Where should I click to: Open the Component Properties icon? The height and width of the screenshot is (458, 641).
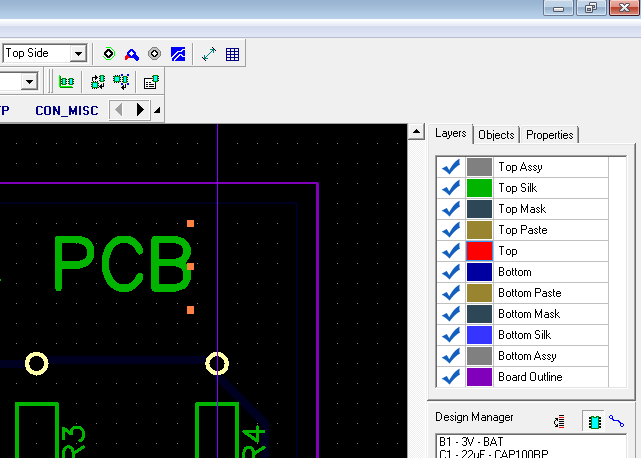(x=151, y=82)
